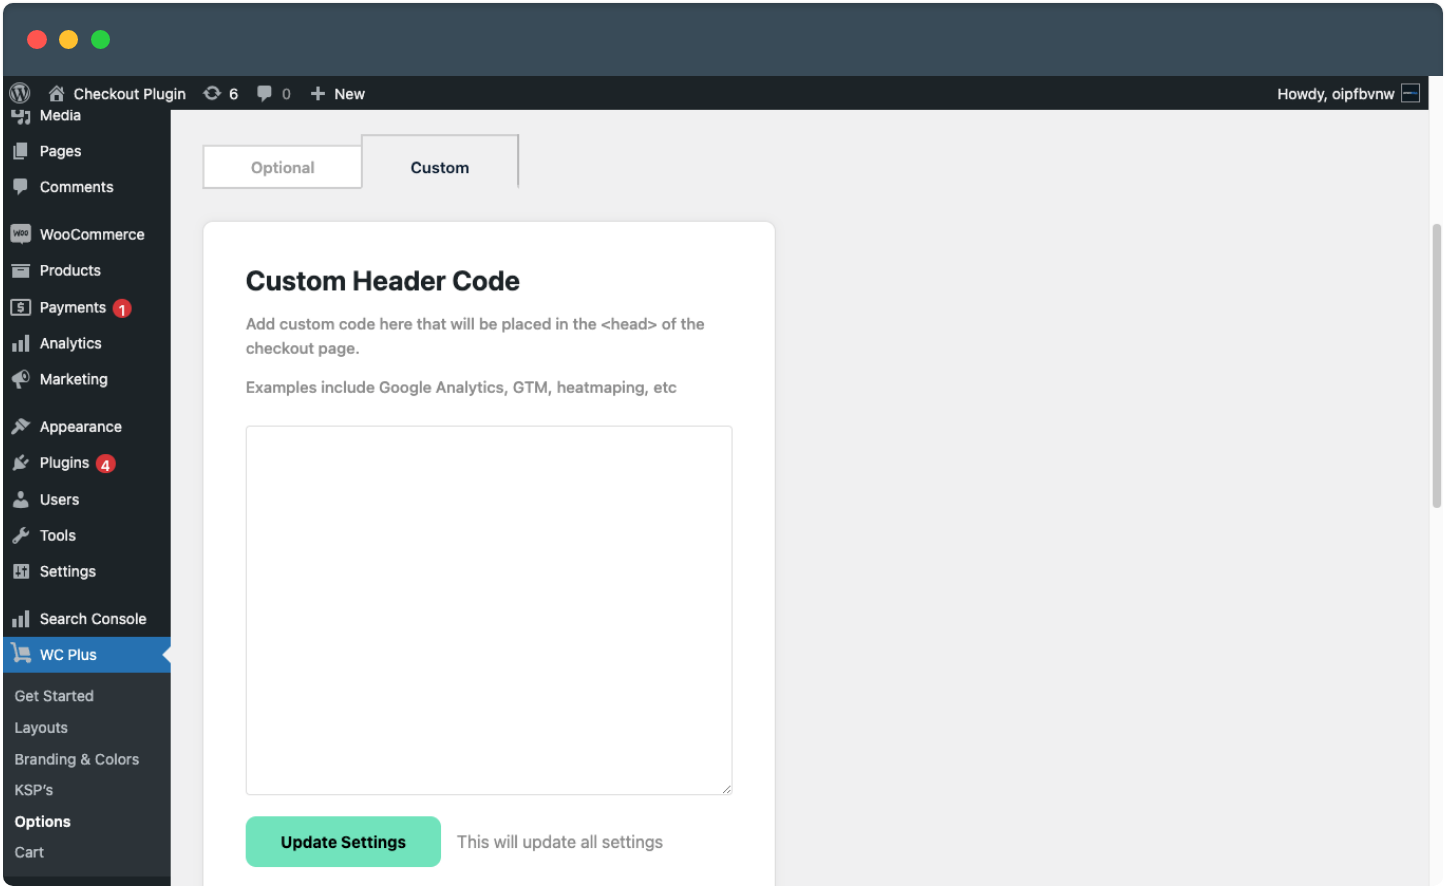Open the WooCommerce menu
Screen dimensions: 1446x886
point(92,234)
